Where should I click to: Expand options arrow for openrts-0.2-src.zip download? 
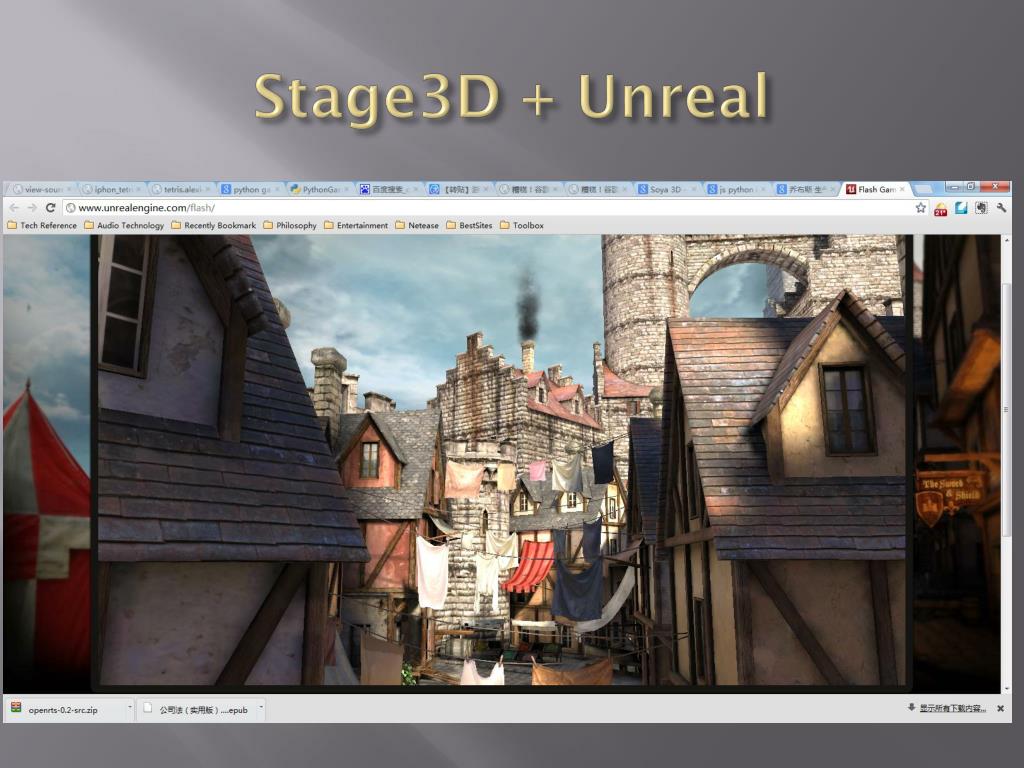coord(129,708)
